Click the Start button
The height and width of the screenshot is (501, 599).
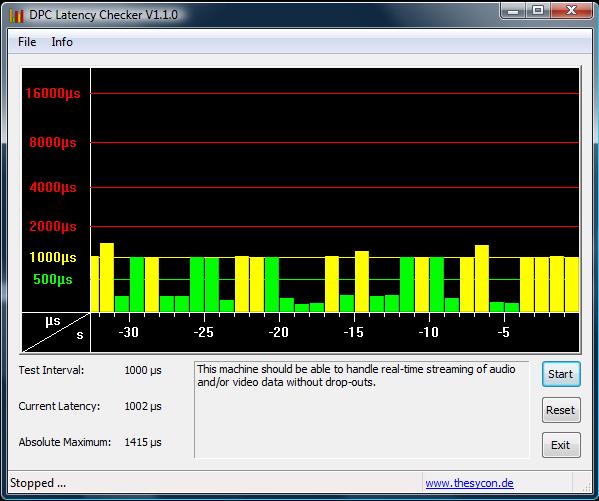(561, 374)
